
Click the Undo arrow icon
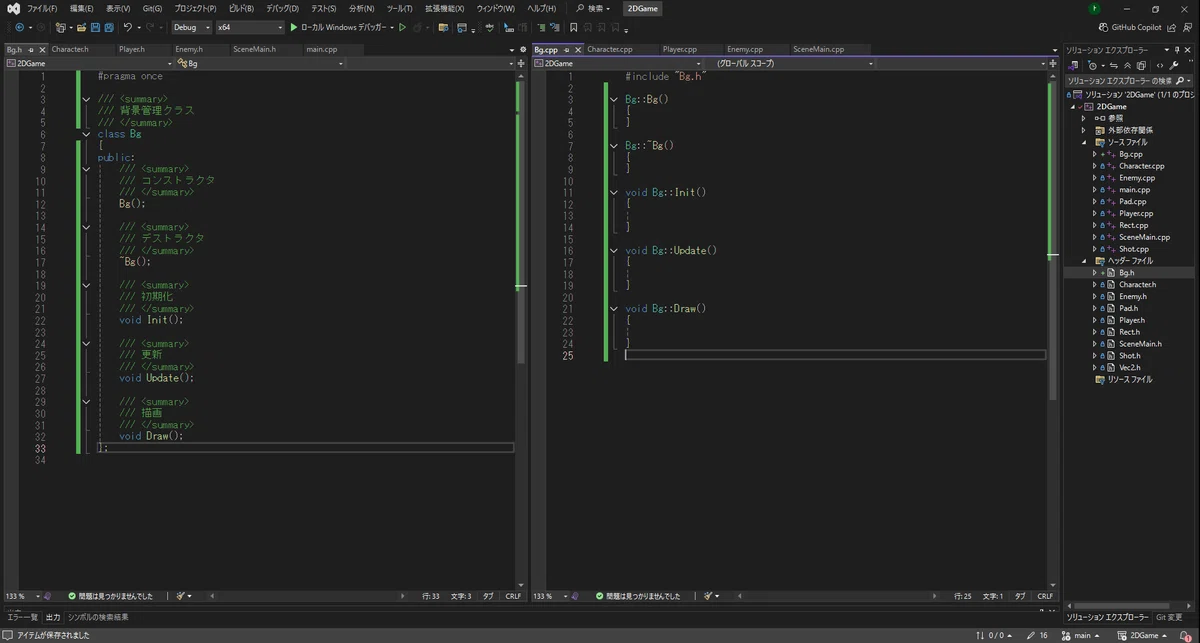[127, 27]
